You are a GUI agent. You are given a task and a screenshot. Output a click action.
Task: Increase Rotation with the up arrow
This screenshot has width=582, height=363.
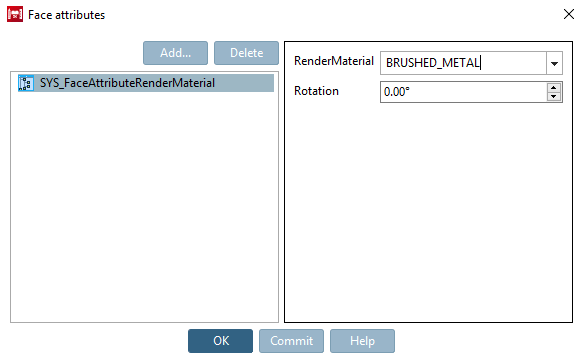coord(554,88)
